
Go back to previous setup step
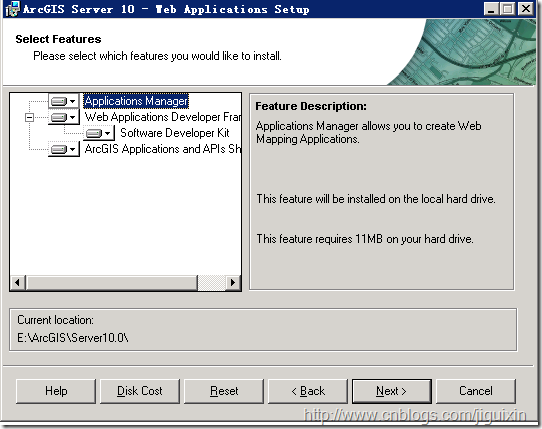(308, 391)
